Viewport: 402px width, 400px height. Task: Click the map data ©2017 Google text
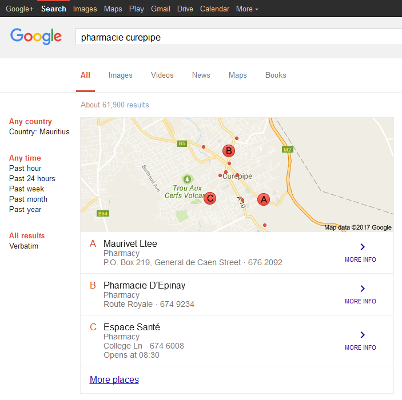(358, 227)
